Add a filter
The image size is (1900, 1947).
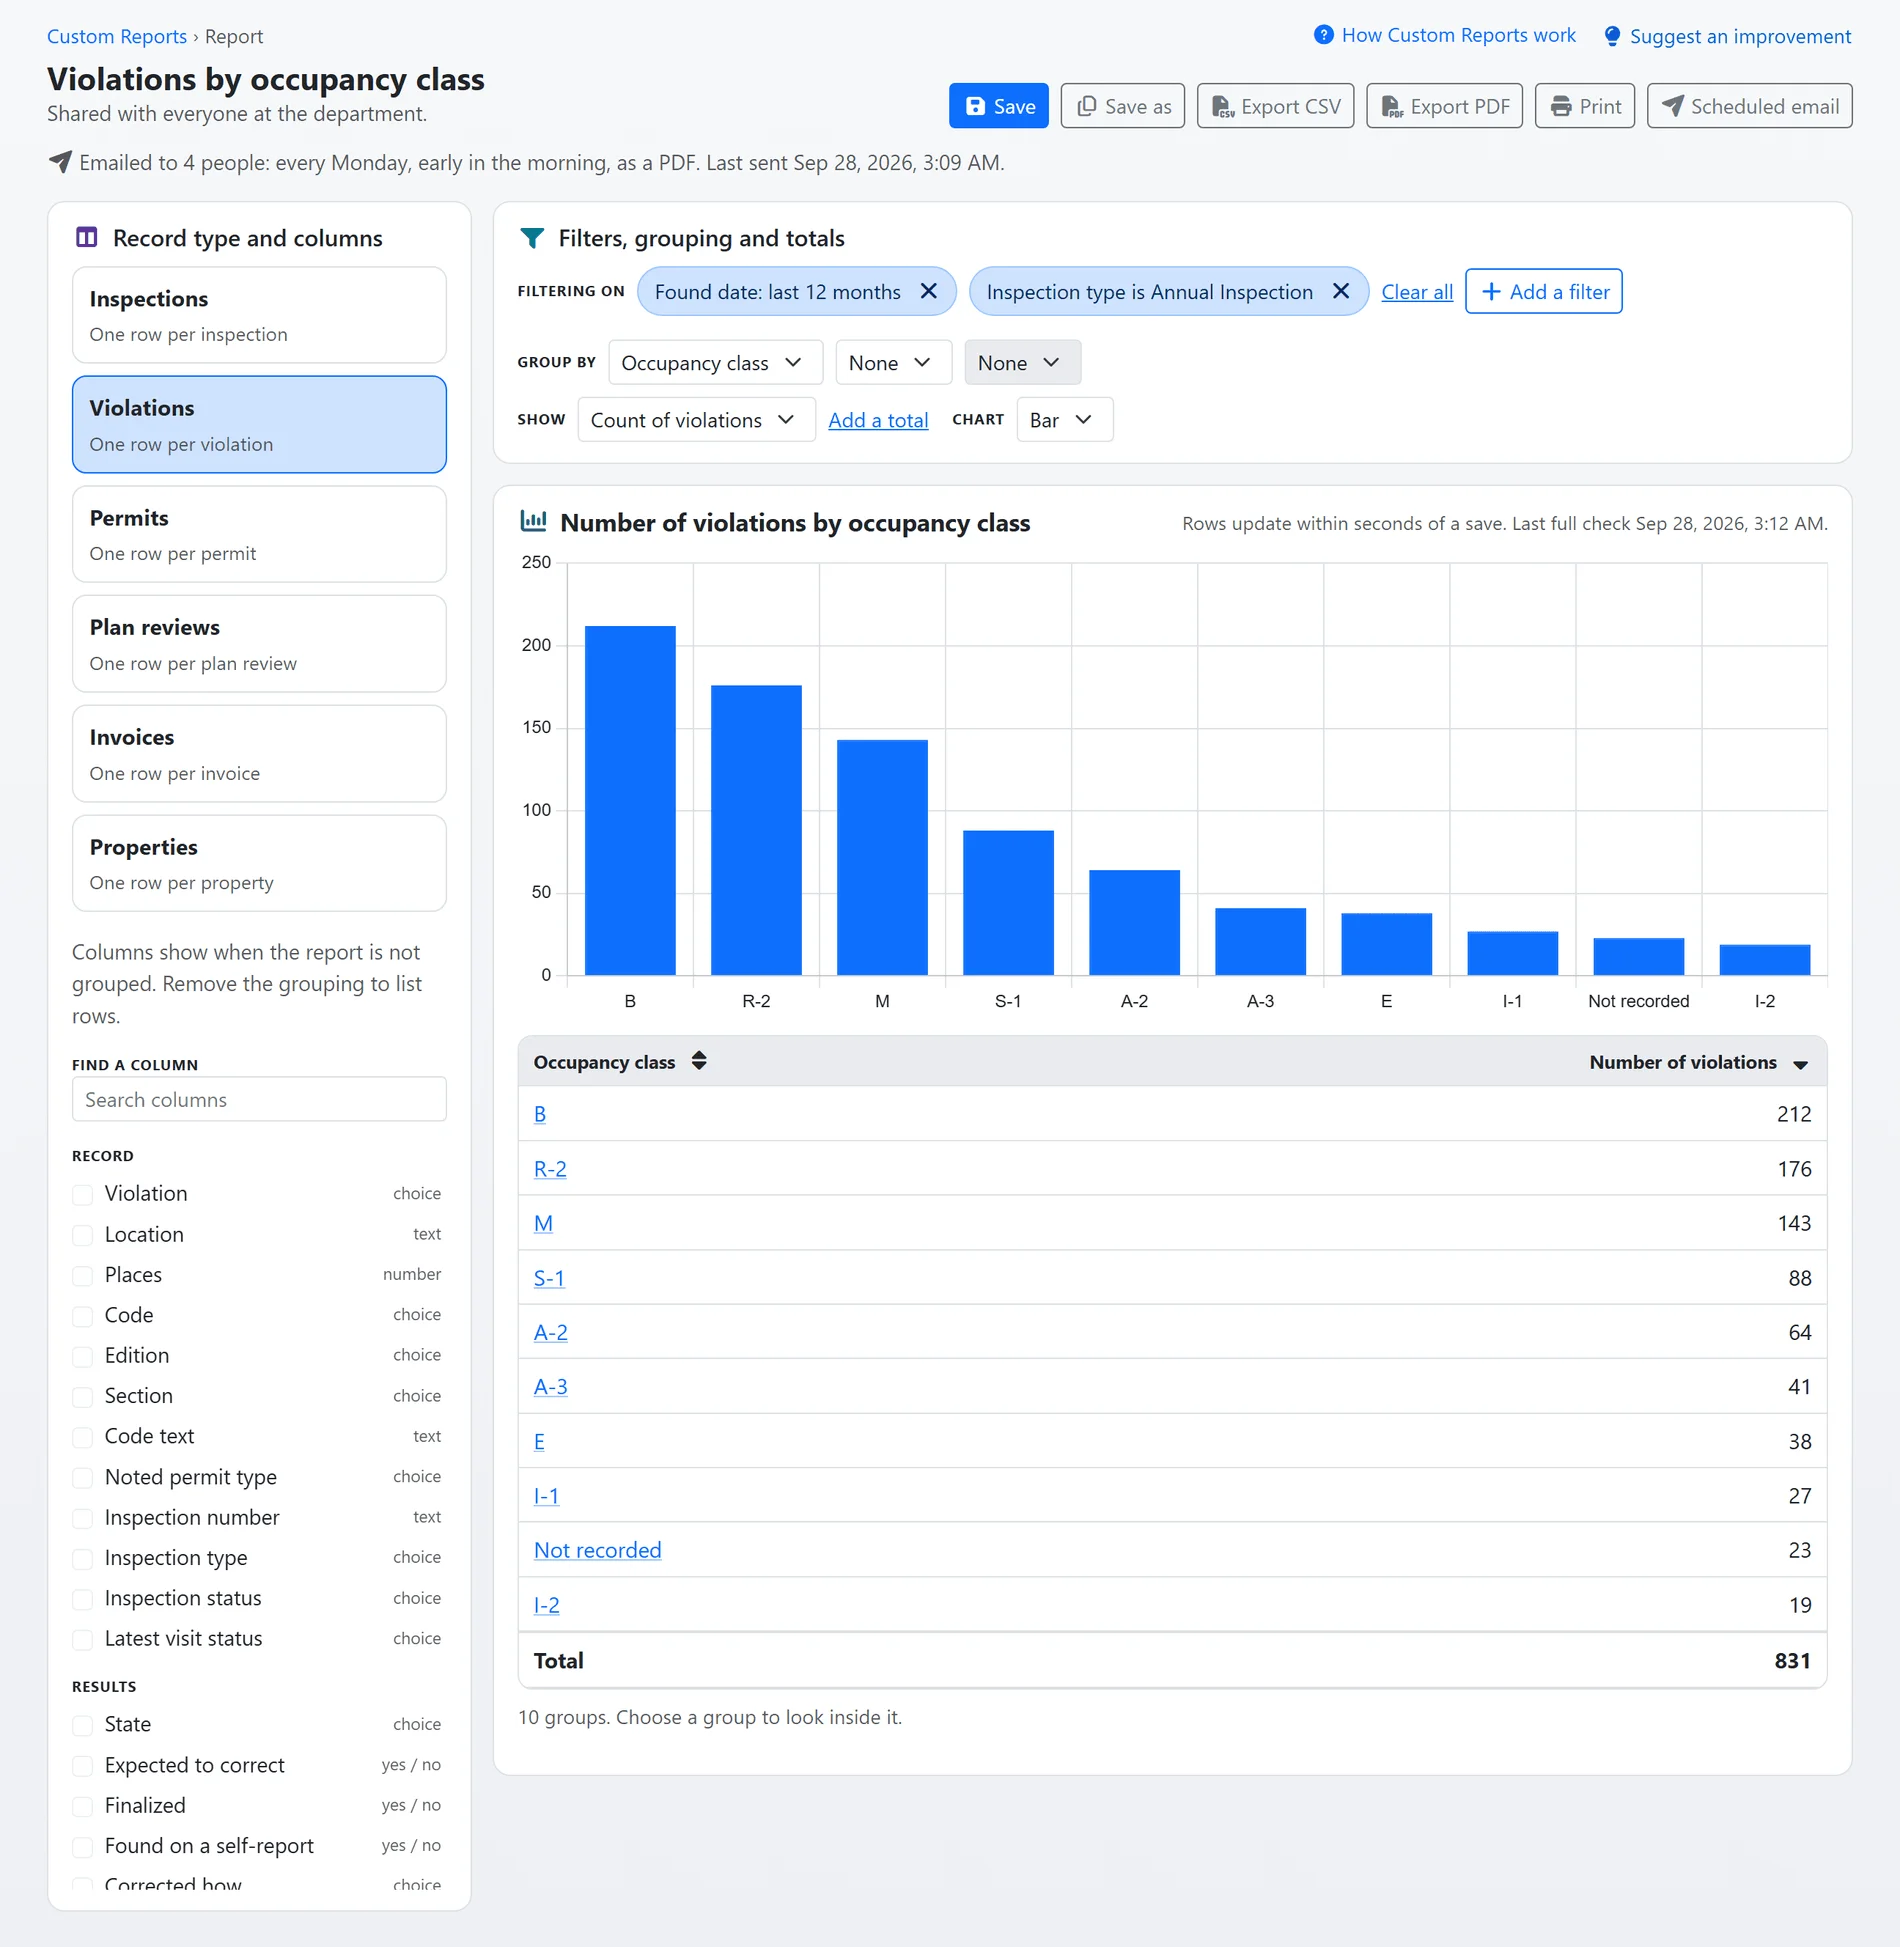(1543, 291)
